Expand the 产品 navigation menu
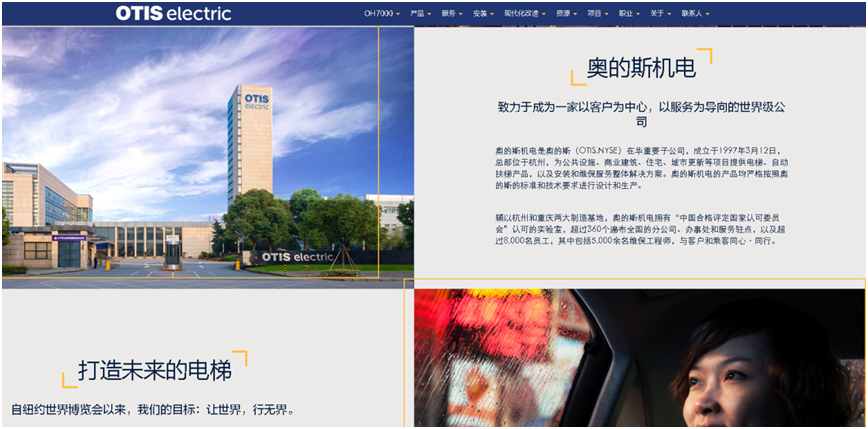Viewport: 868px width, 429px height. (420, 14)
